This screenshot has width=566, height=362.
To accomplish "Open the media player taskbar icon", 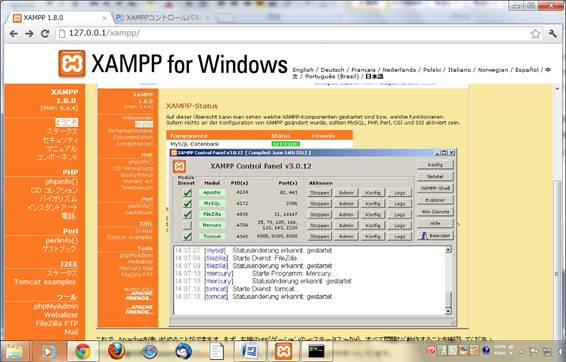I will [x=48, y=351].
